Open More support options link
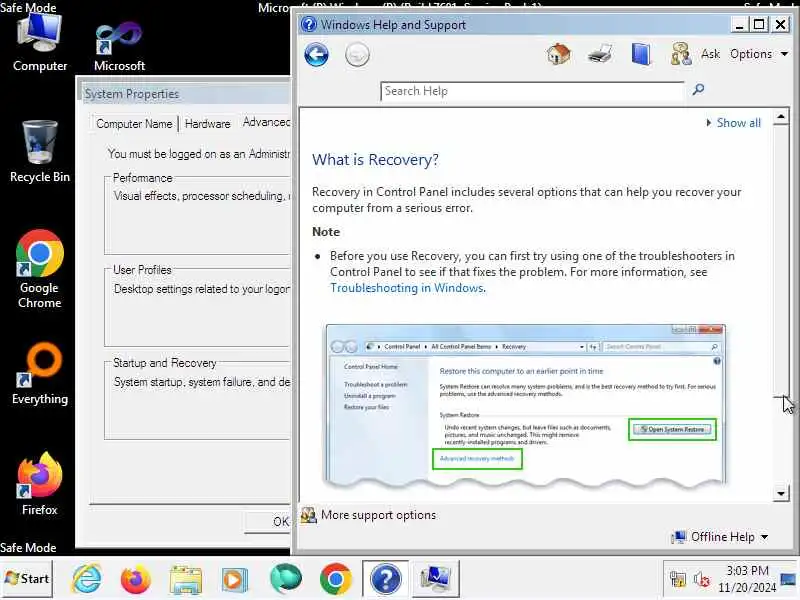The width and height of the screenshot is (800, 600). coord(379,515)
